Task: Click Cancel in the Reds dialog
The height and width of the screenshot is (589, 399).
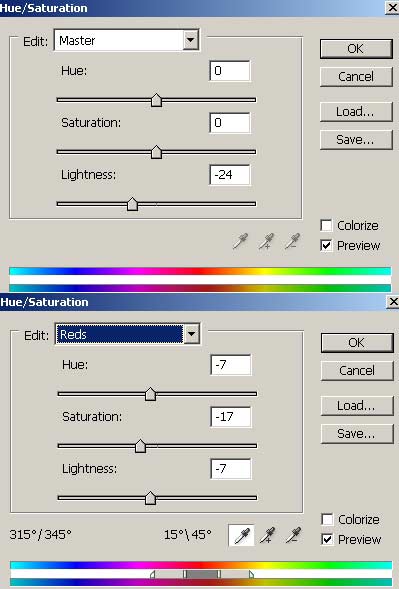Action: (357, 370)
